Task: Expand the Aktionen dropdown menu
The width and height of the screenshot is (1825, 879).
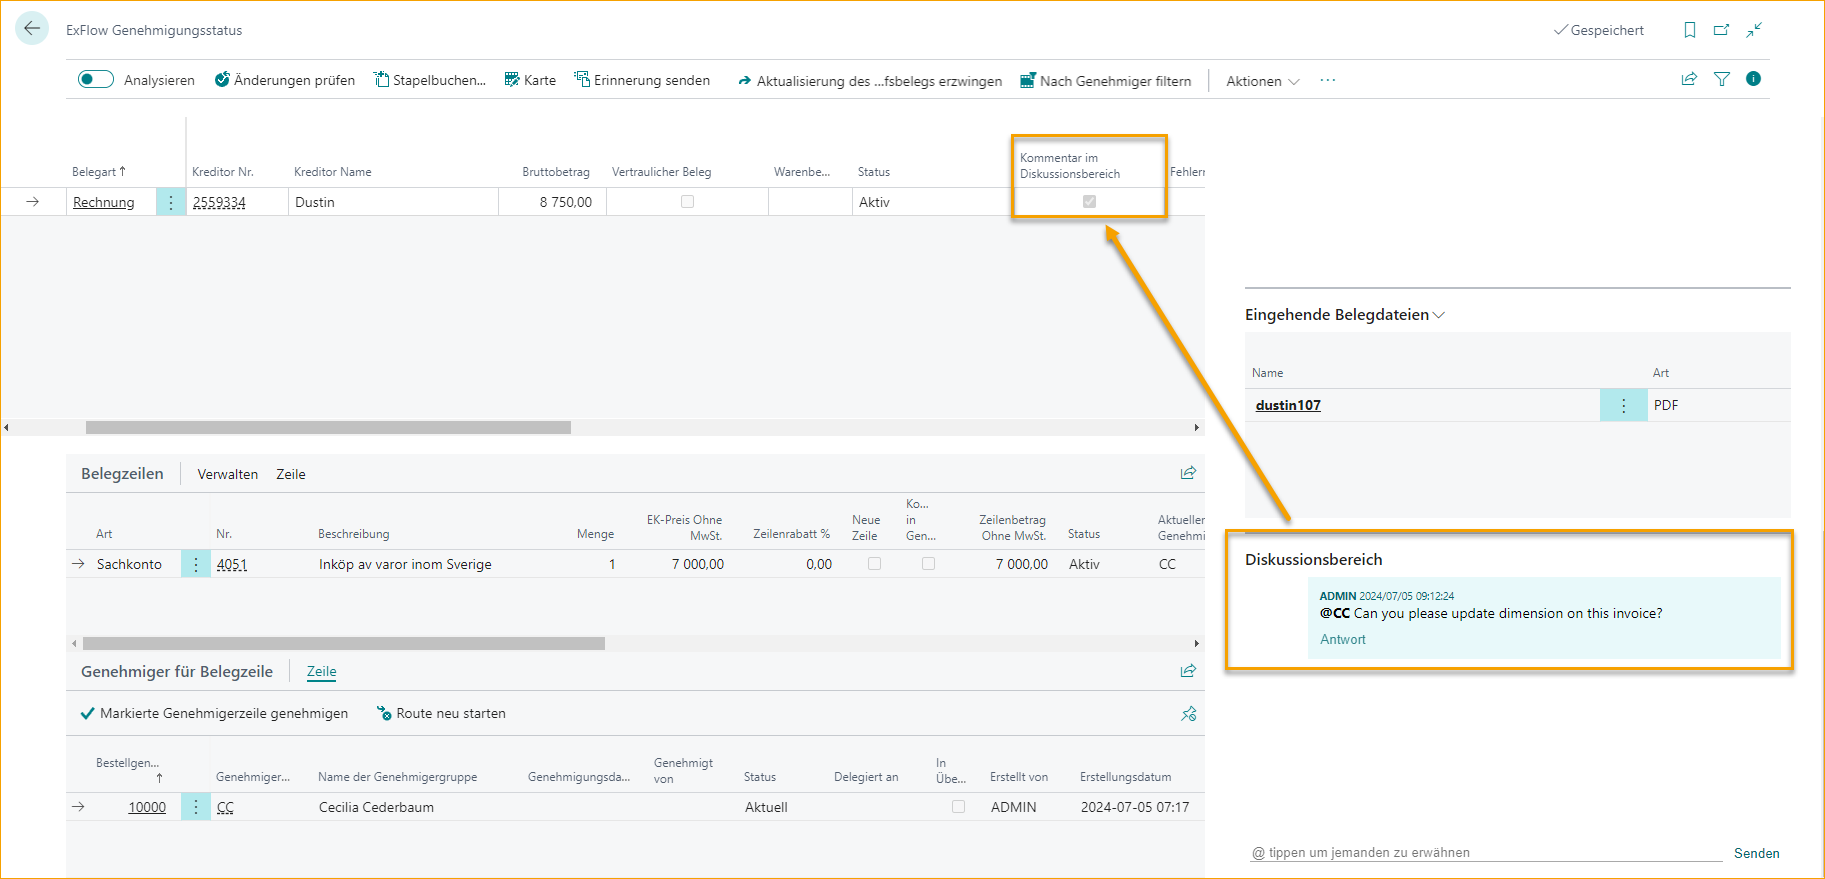Action: [x=1262, y=81]
